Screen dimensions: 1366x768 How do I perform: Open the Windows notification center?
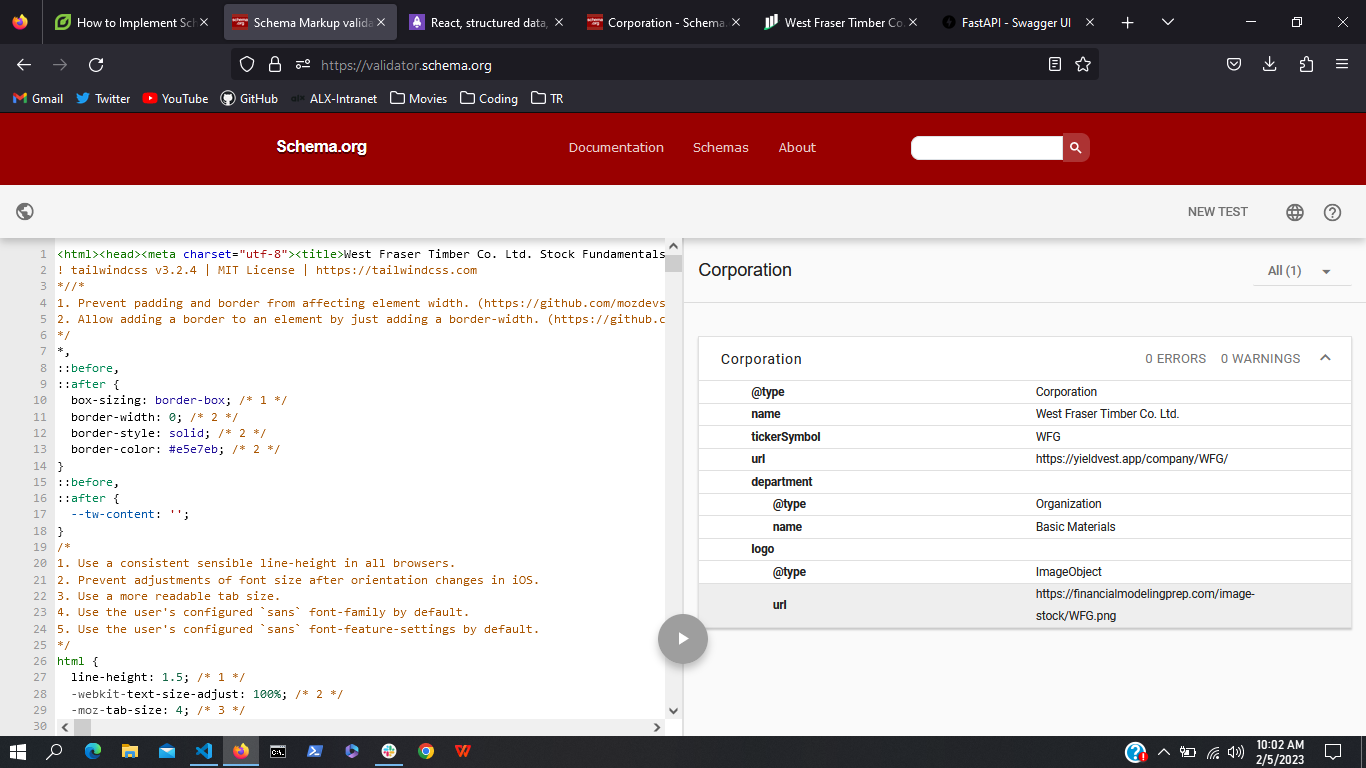[x=1332, y=751]
